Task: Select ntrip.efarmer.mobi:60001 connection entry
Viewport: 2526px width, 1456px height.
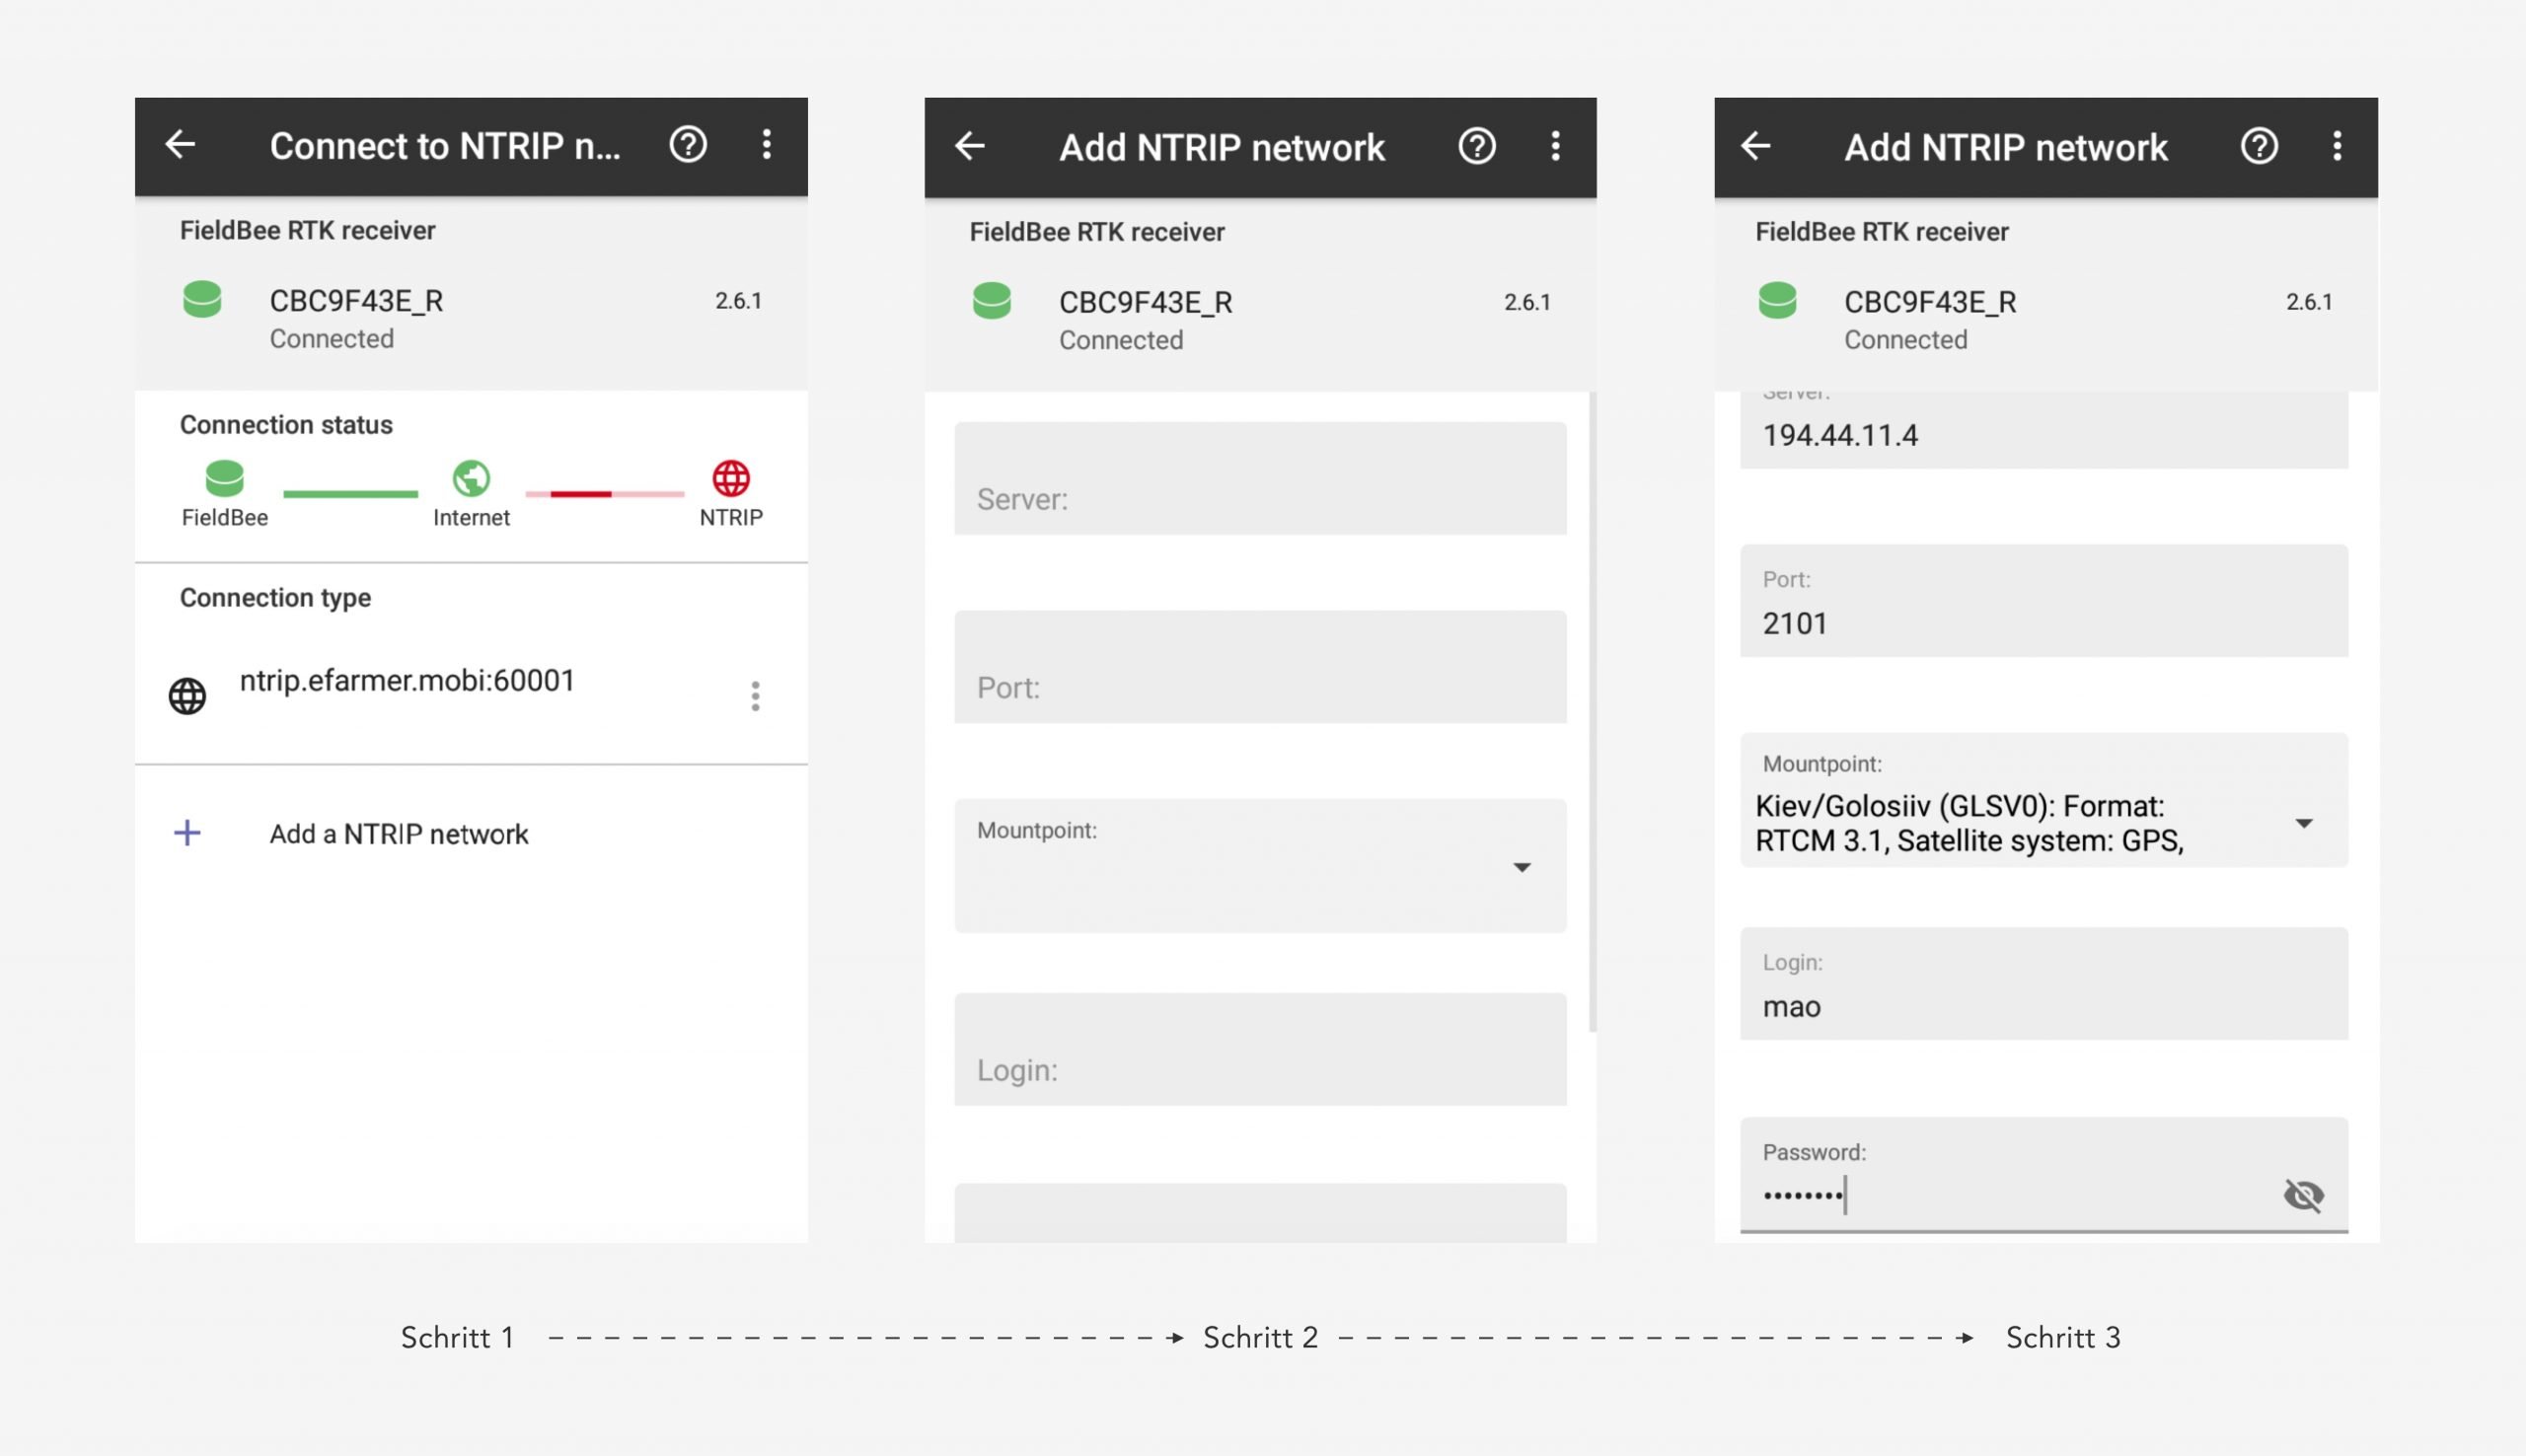Action: [407, 681]
